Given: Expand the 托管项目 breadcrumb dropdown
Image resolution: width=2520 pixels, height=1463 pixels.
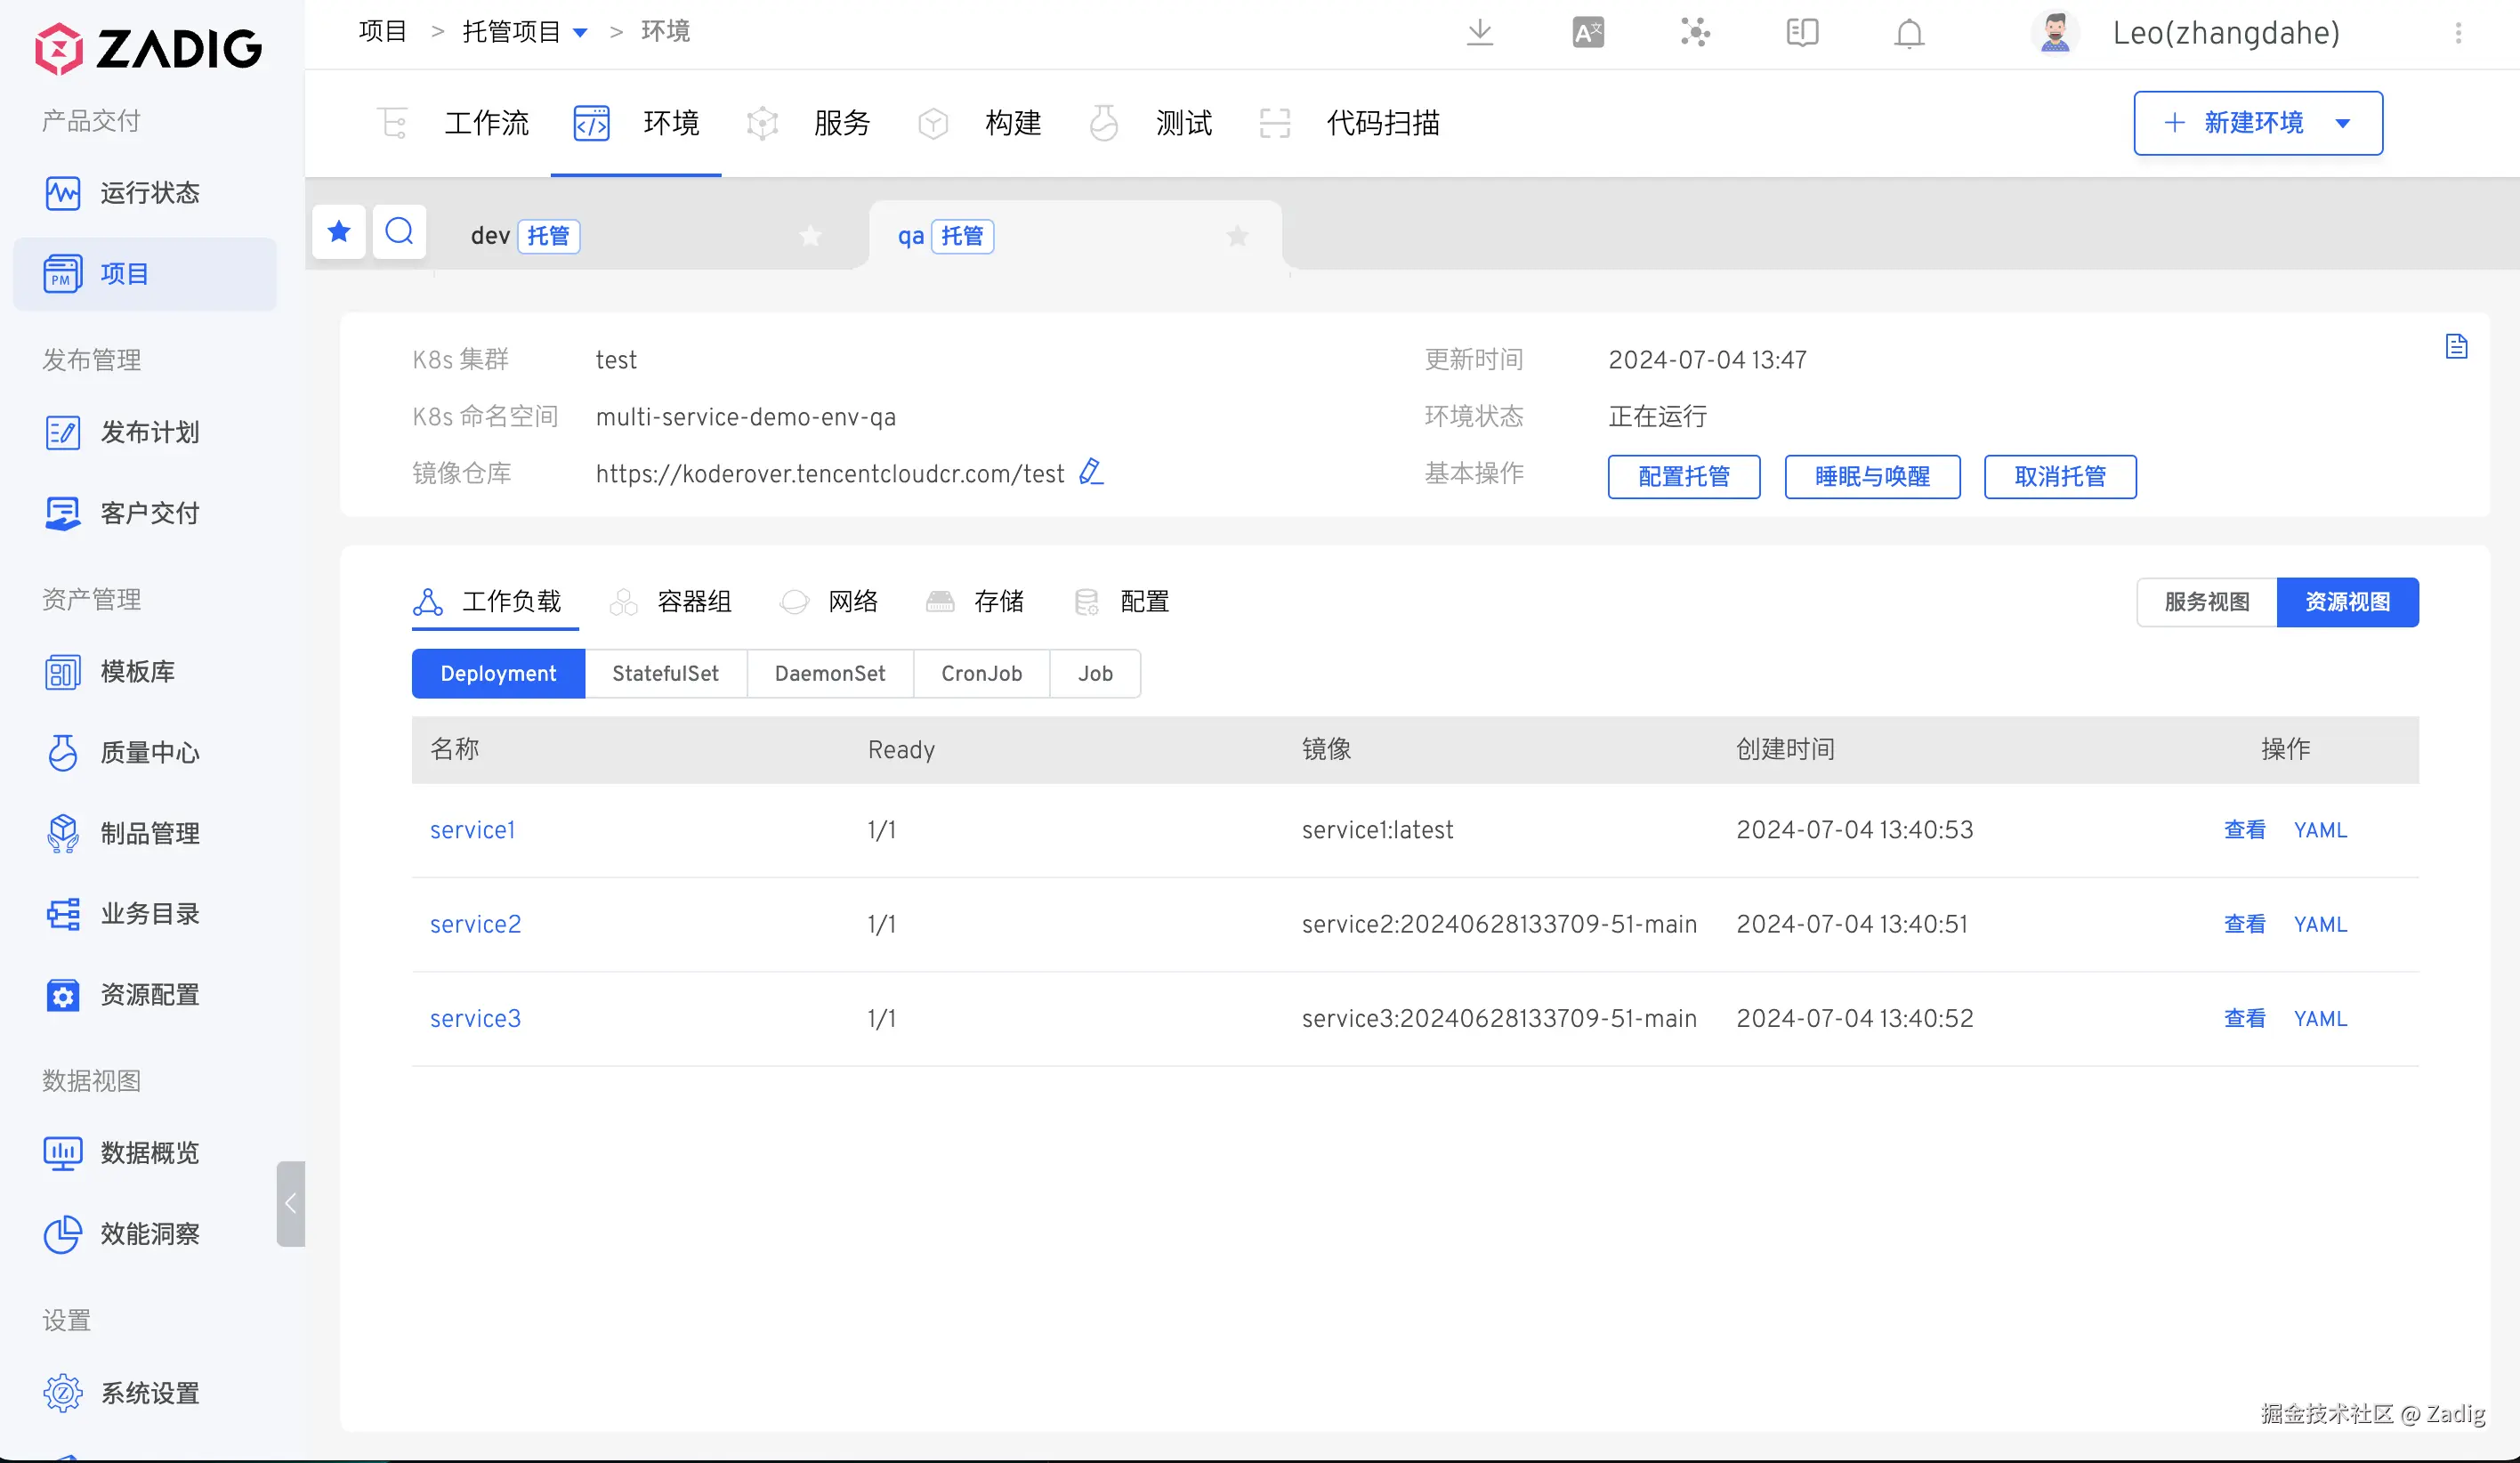Looking at the screenshot, I should point(580,33).
